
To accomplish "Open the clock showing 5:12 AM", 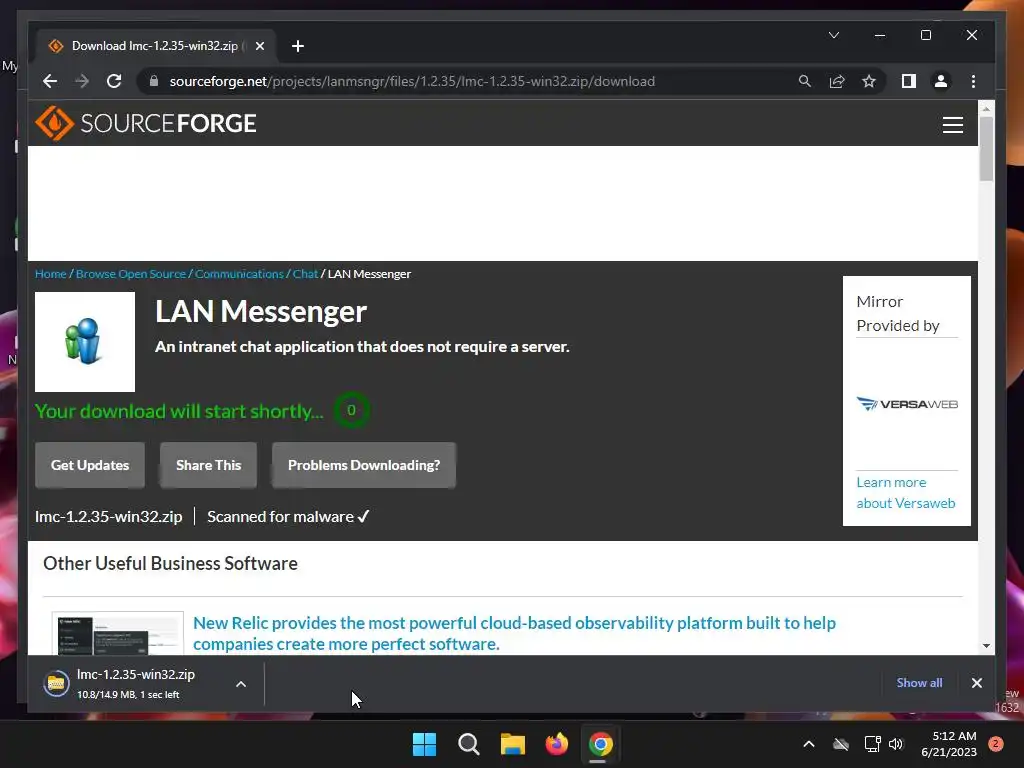I will point(949,744).
